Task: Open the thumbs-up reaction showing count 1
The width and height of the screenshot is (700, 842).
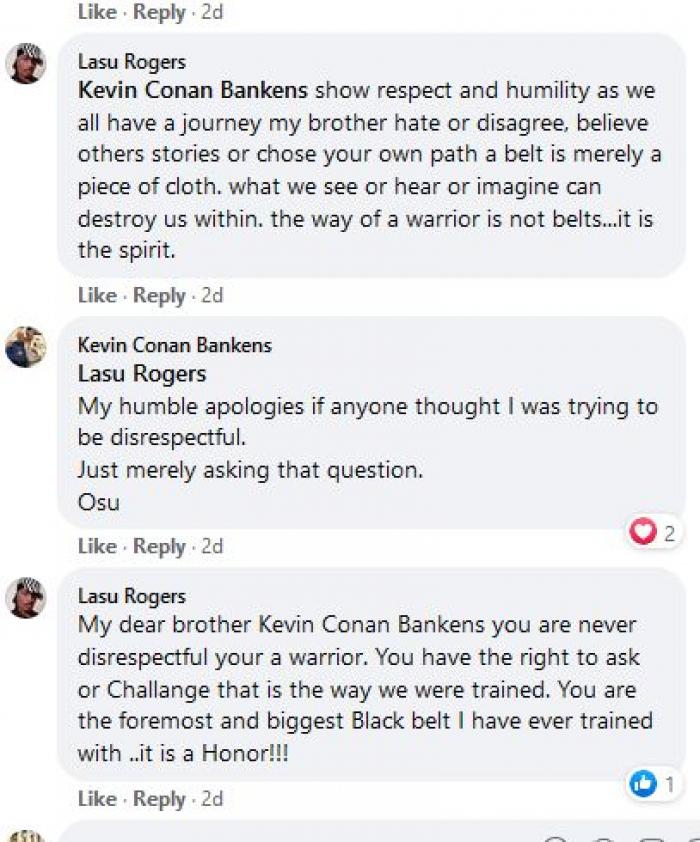Action: [654, 784]
